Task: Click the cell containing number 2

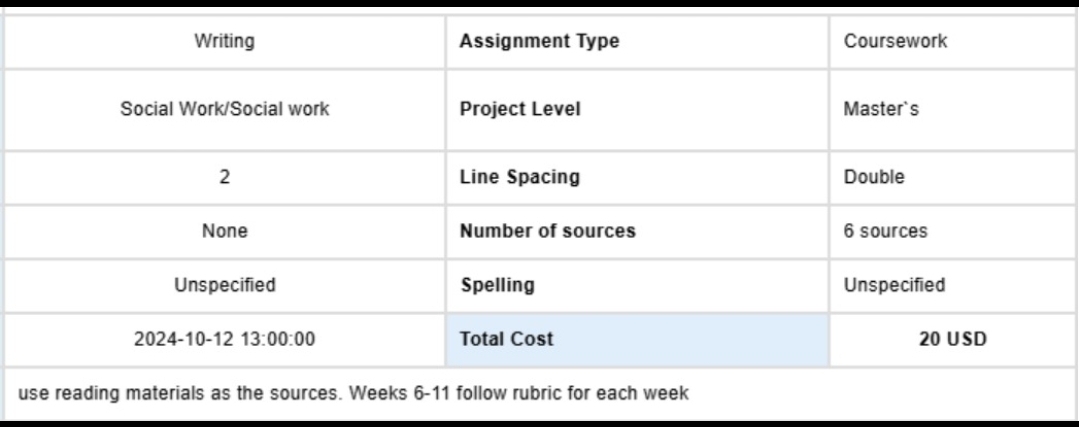Action: tap(224, 177)
